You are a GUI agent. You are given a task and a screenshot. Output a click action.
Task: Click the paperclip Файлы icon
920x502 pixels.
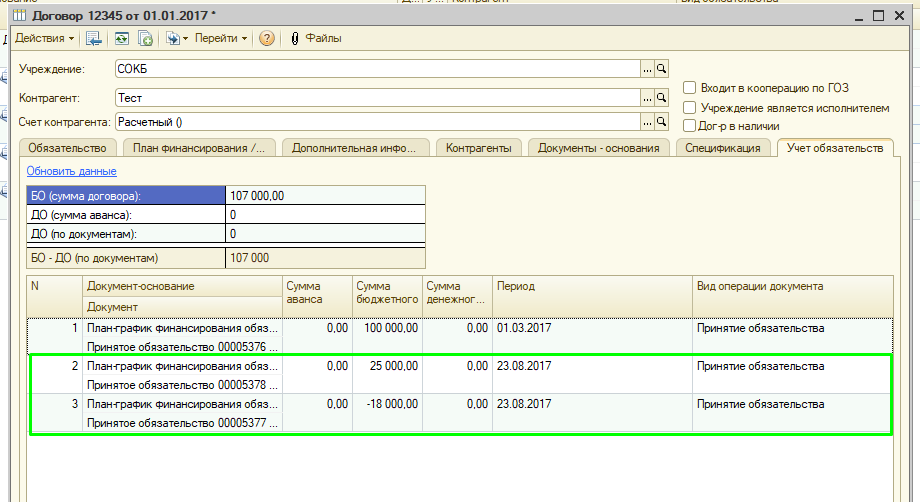[295, 38]
